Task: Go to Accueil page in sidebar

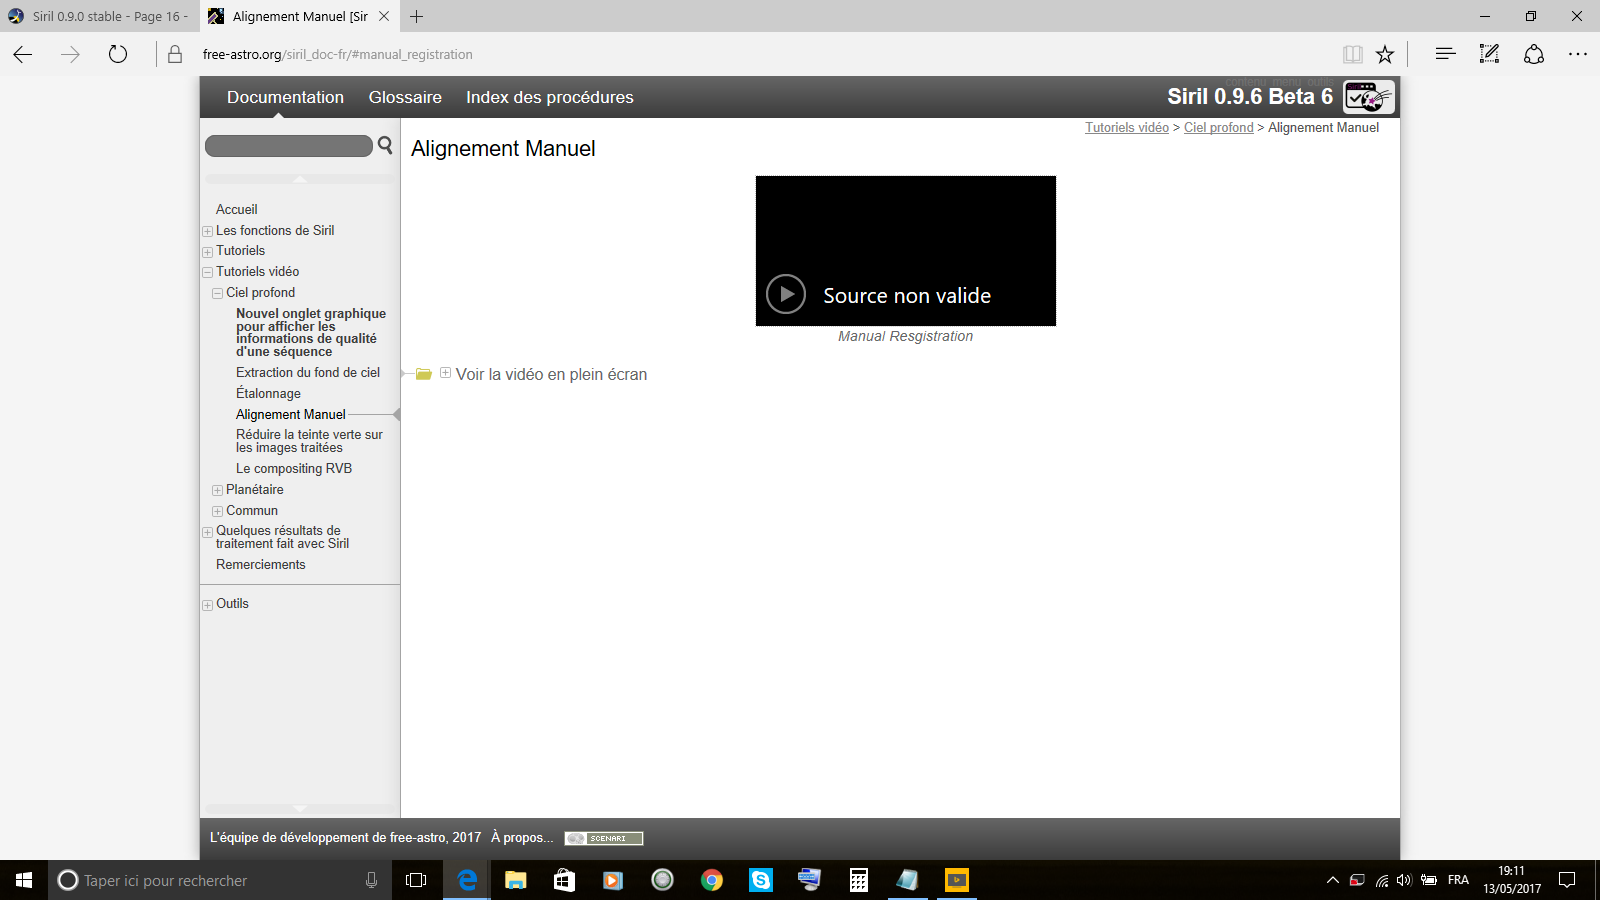Action: click(237, 209)
